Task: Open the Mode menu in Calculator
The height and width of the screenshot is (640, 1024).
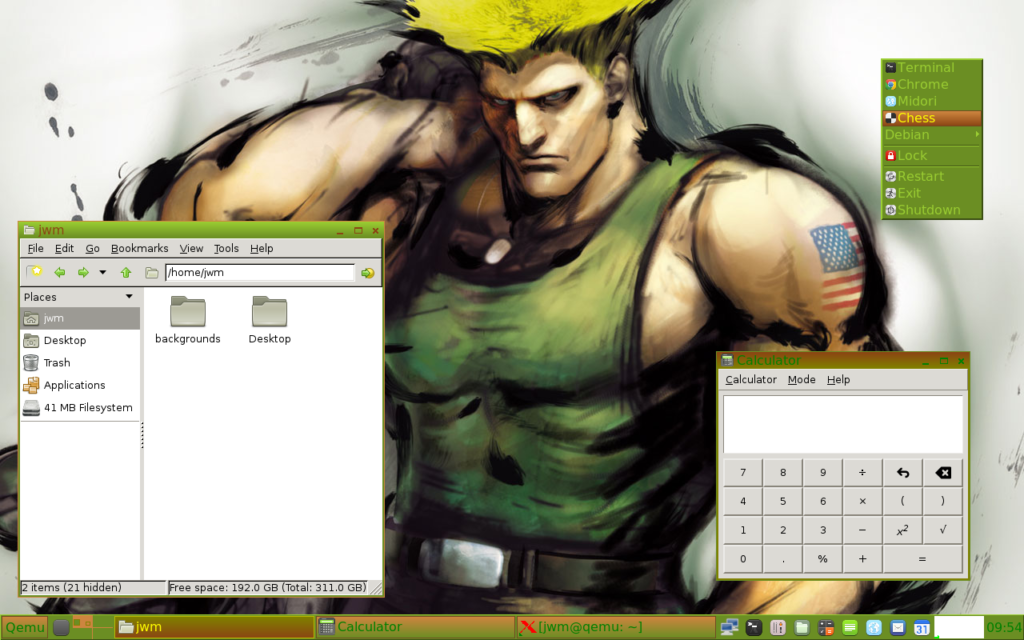Action: 801,380
